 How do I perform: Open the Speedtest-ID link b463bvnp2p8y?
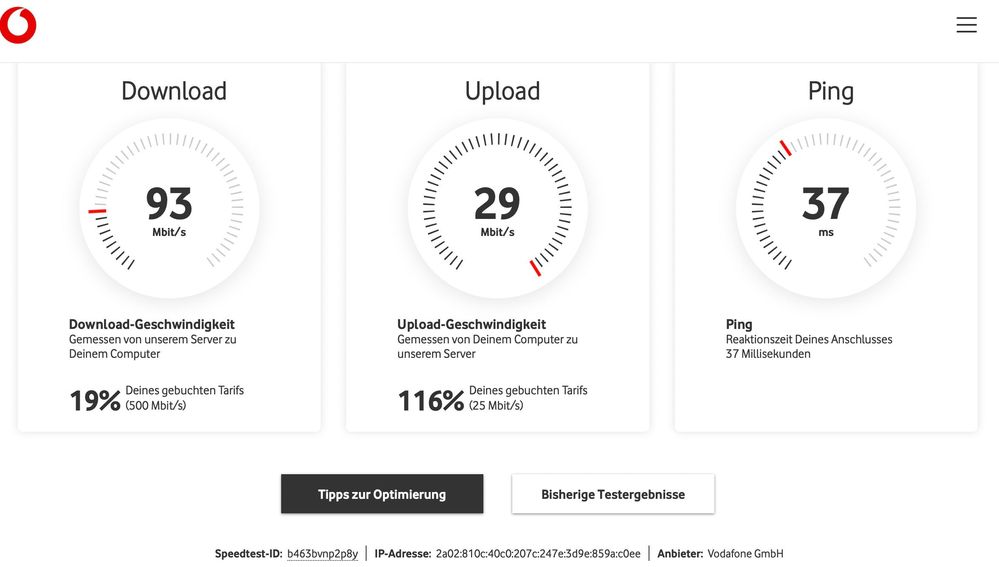pyautogui.click(x=322, y=554)
